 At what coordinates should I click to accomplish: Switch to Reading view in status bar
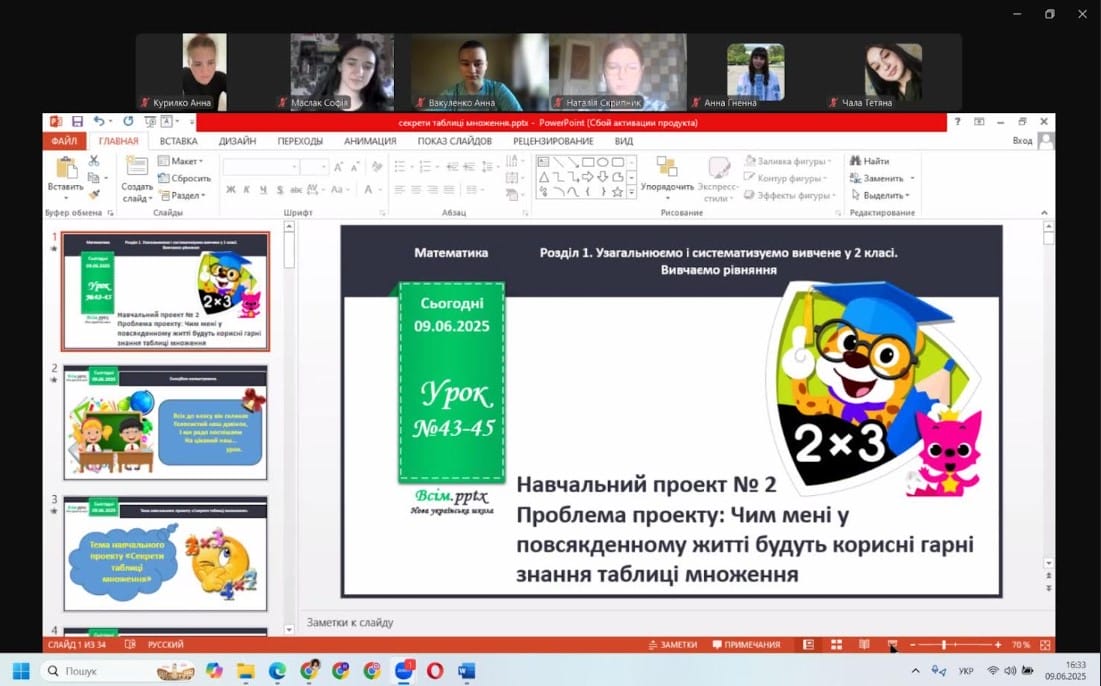(864, 645)
